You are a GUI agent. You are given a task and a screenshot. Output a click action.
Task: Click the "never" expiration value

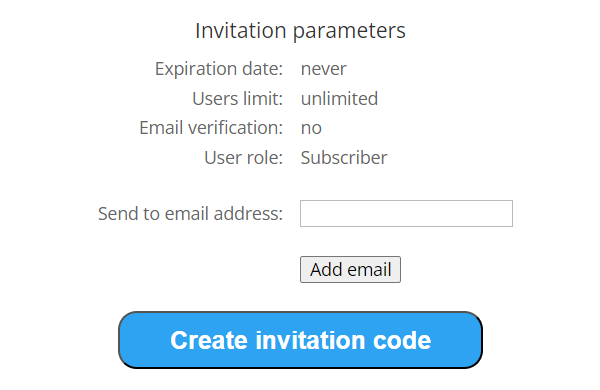[324, 69]
